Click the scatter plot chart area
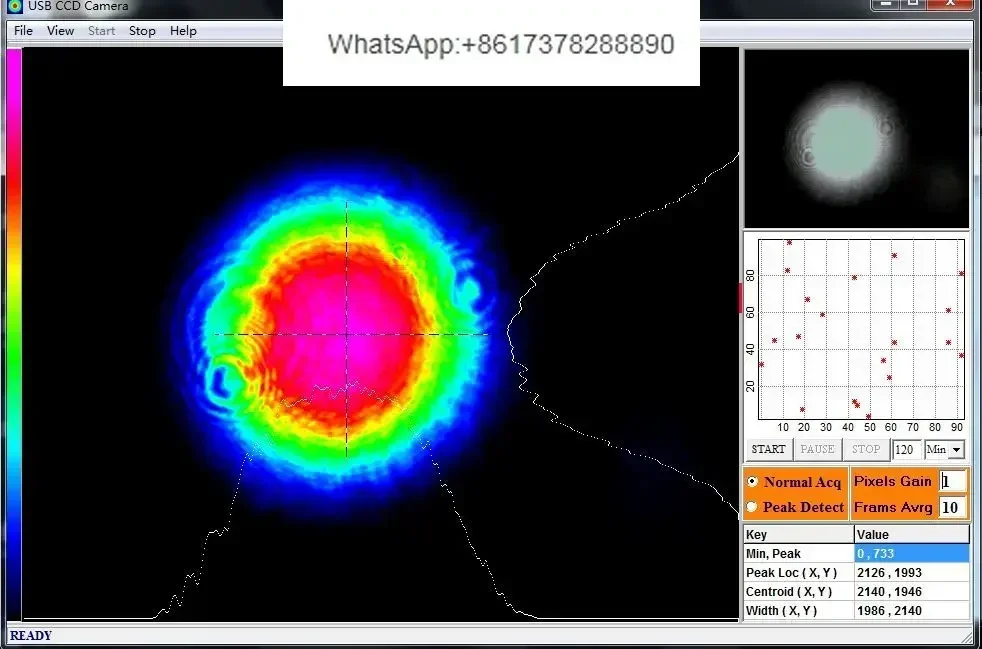The height and width of the screenshot is (649, 982). [861, 330]
